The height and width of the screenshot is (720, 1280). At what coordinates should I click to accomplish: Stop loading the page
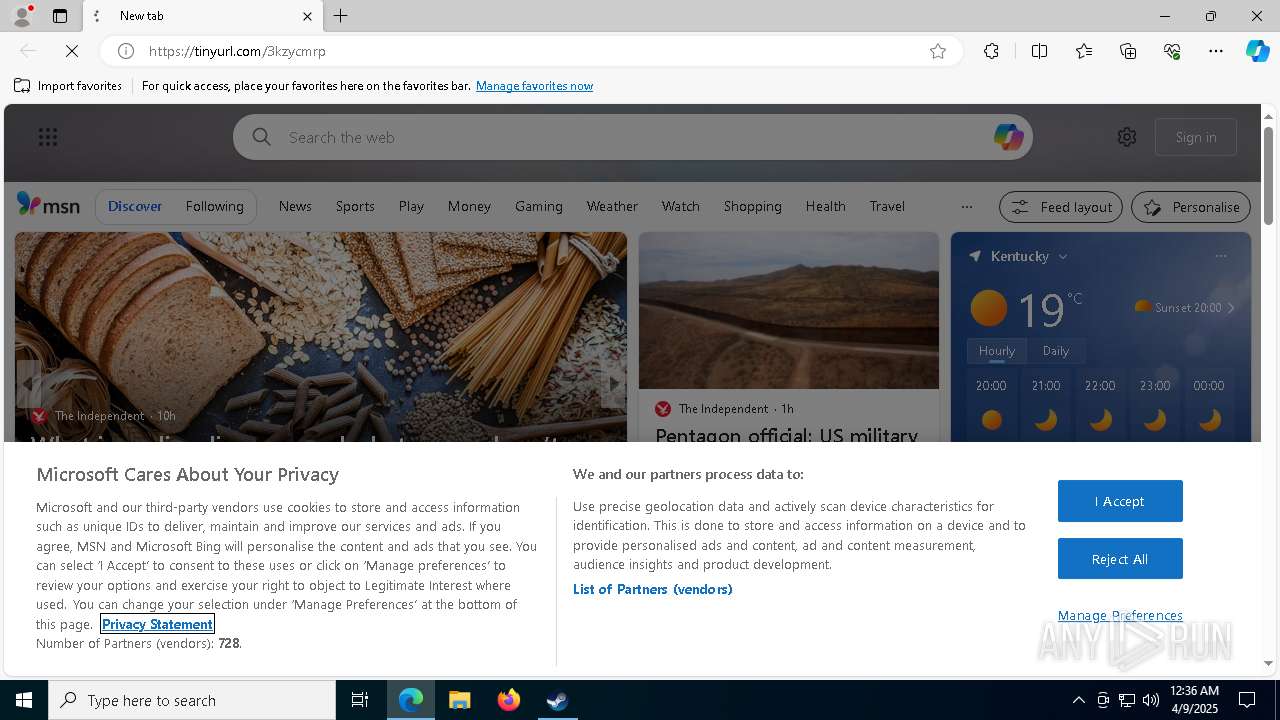[x=72, y=51]
